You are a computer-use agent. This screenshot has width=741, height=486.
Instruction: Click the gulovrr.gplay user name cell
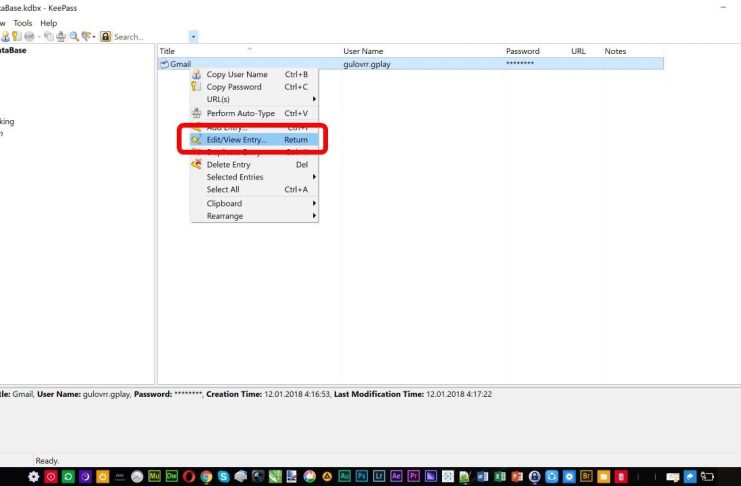pyautogui.click(x=367, y=64)
